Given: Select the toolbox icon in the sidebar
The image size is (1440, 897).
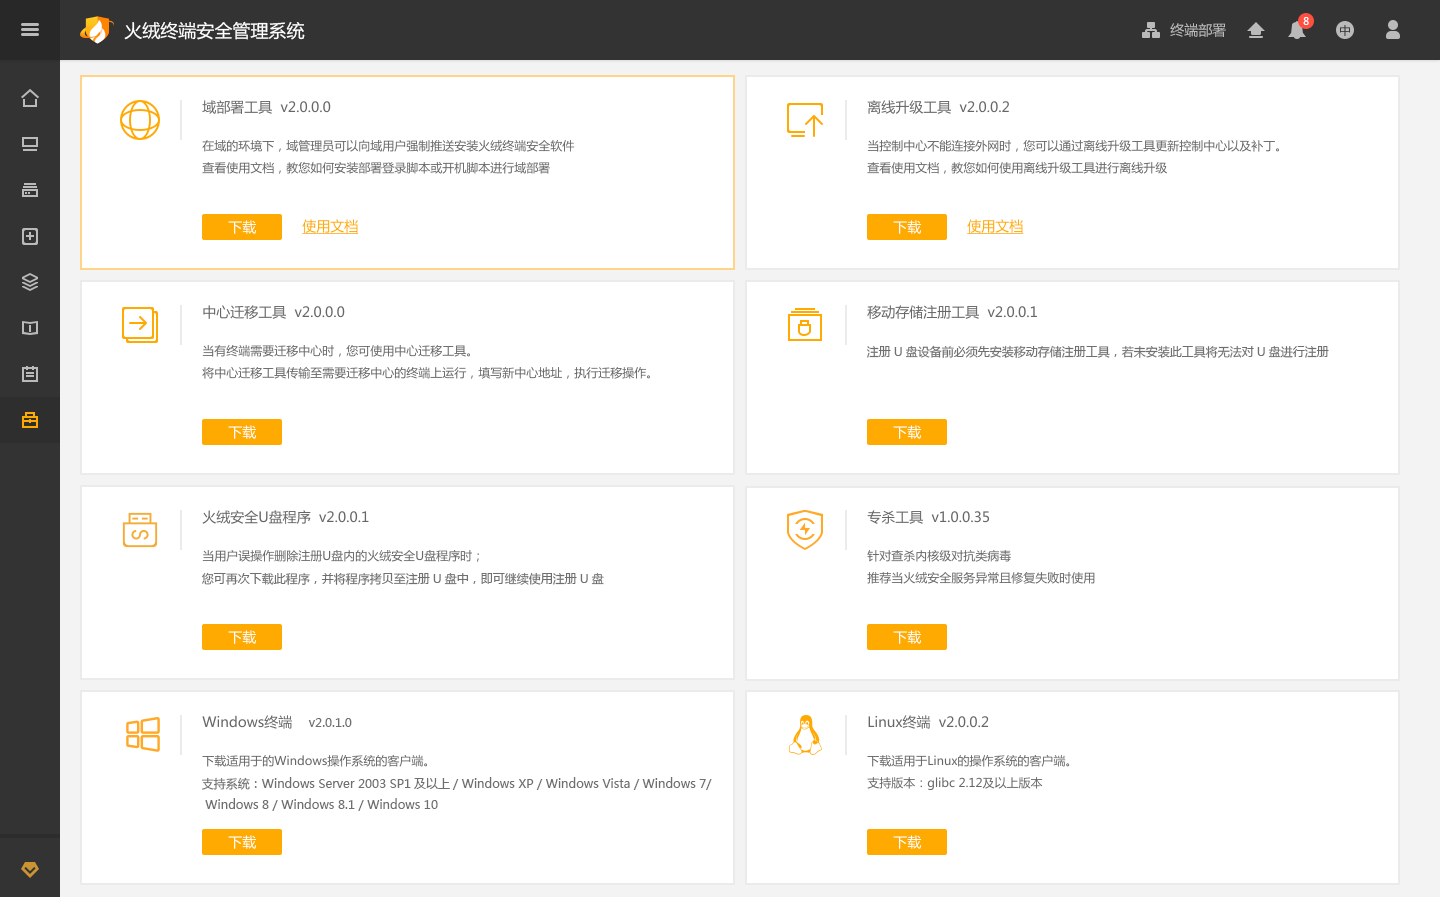Looking at the screenshot, I should pyautogui.click(x=30, y=420).
